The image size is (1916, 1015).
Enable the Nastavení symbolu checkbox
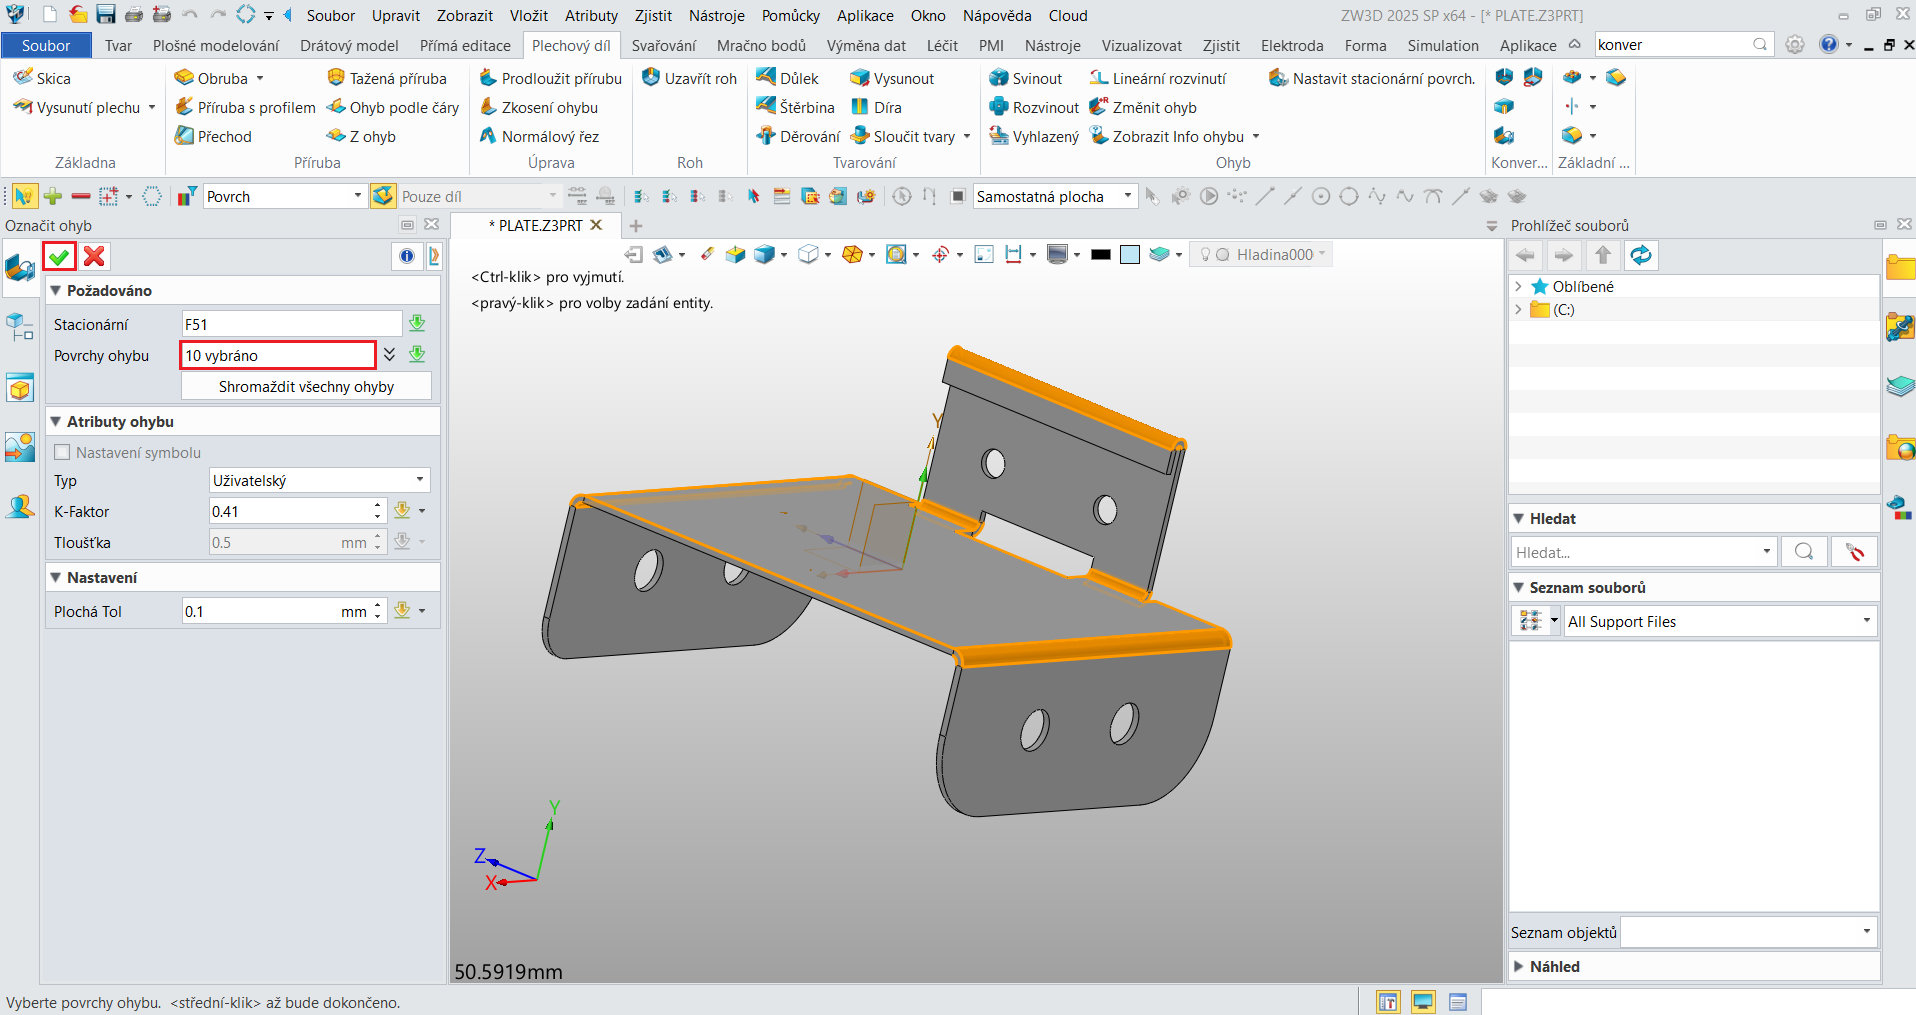pos(62,452)
